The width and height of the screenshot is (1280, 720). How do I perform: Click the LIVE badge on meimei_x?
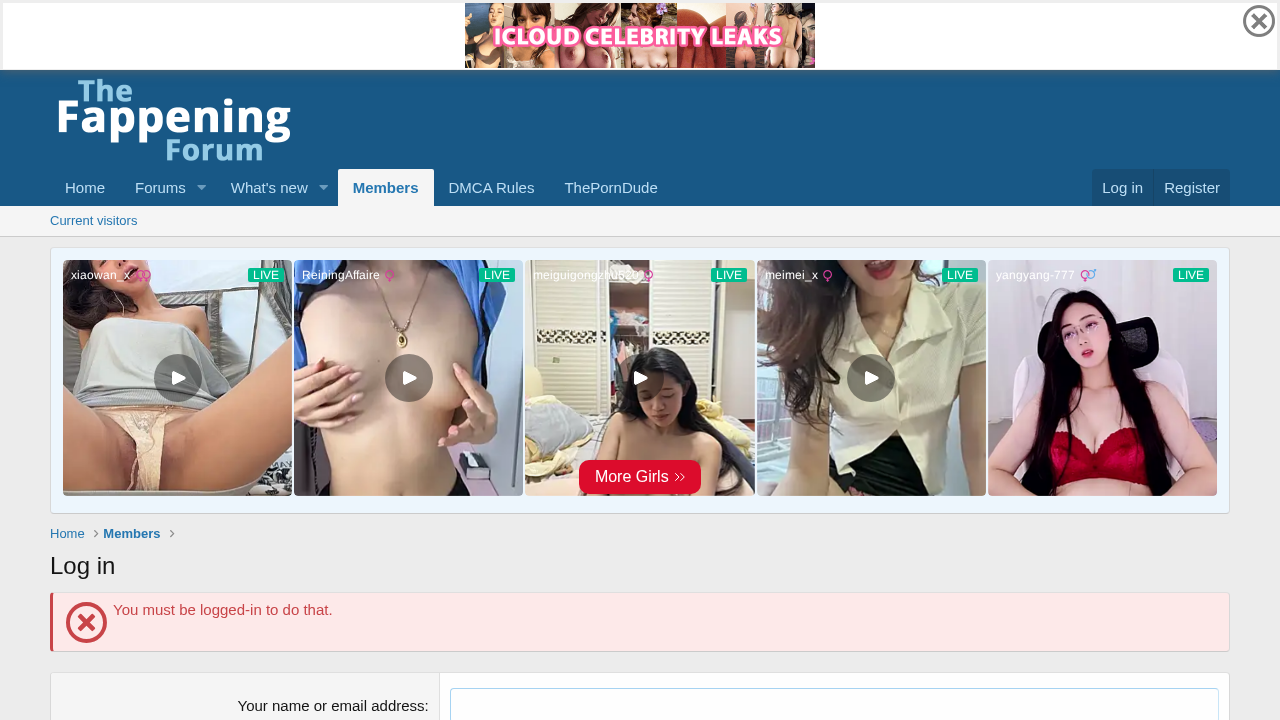pos(960,275)
